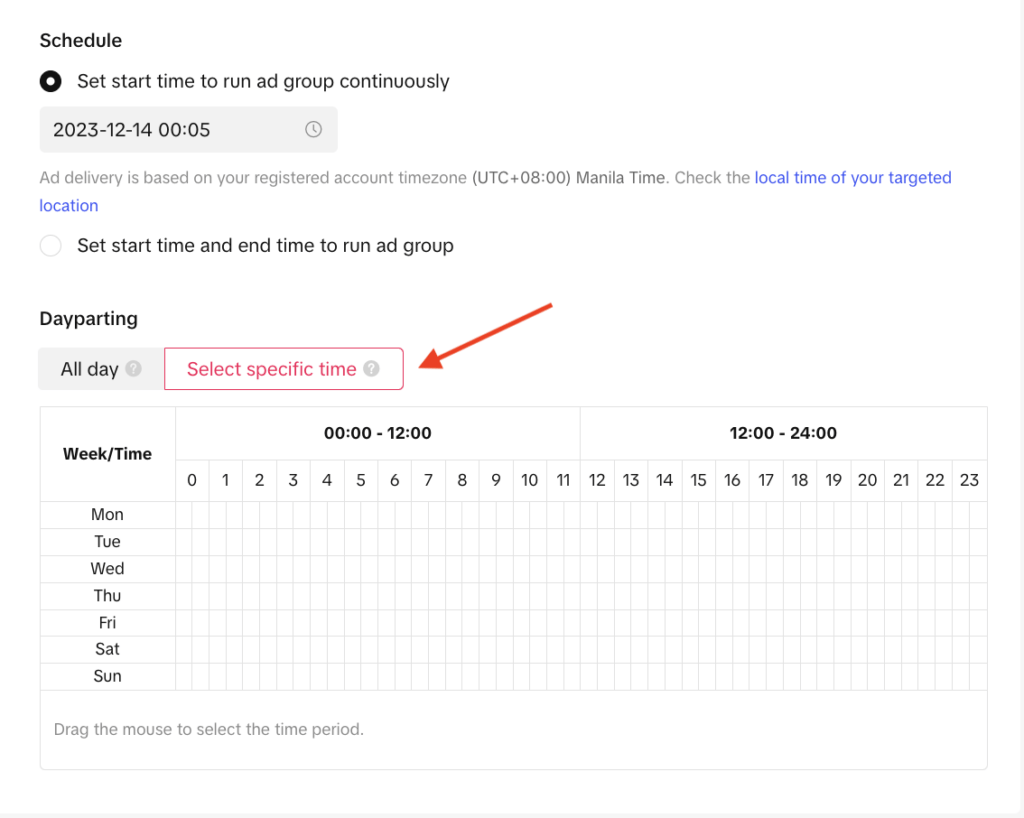This screenshot has width=1024, height=818.
Task: Select run ad group continuously radio option
Action: 50,81
